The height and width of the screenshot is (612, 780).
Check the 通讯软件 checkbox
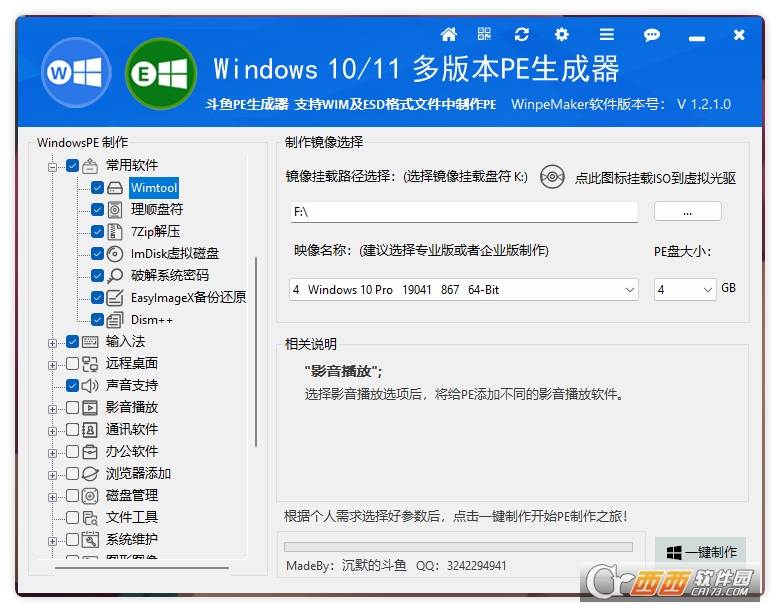click(x=73, y=429)
